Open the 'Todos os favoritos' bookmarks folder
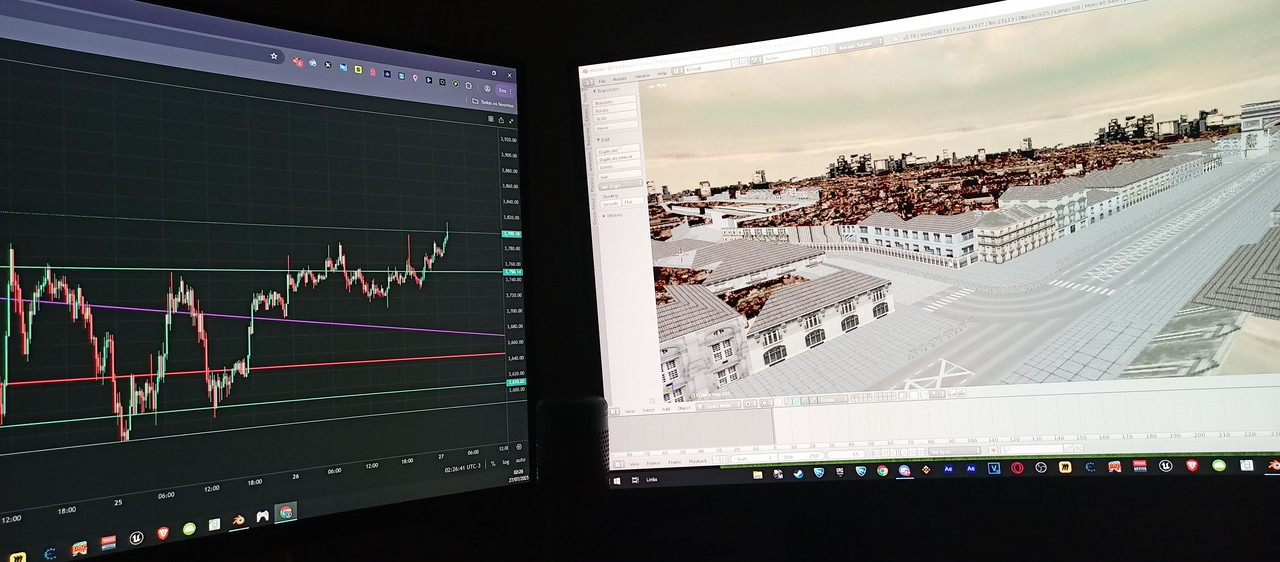Viewport: 1280px width, 562px height. pos(494,103)
